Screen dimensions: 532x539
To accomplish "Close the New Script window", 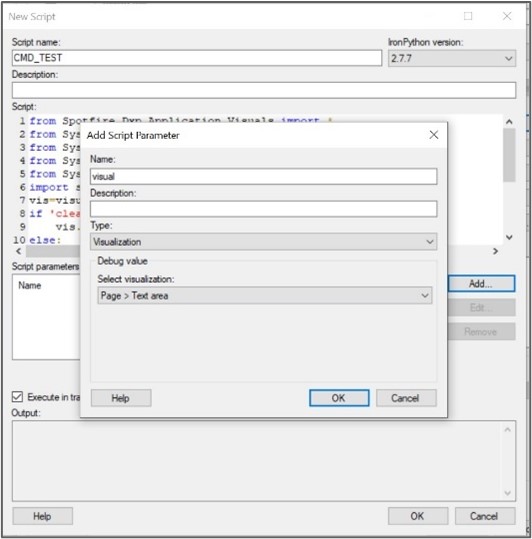I will pyautogui.click(x=507, y=16).
